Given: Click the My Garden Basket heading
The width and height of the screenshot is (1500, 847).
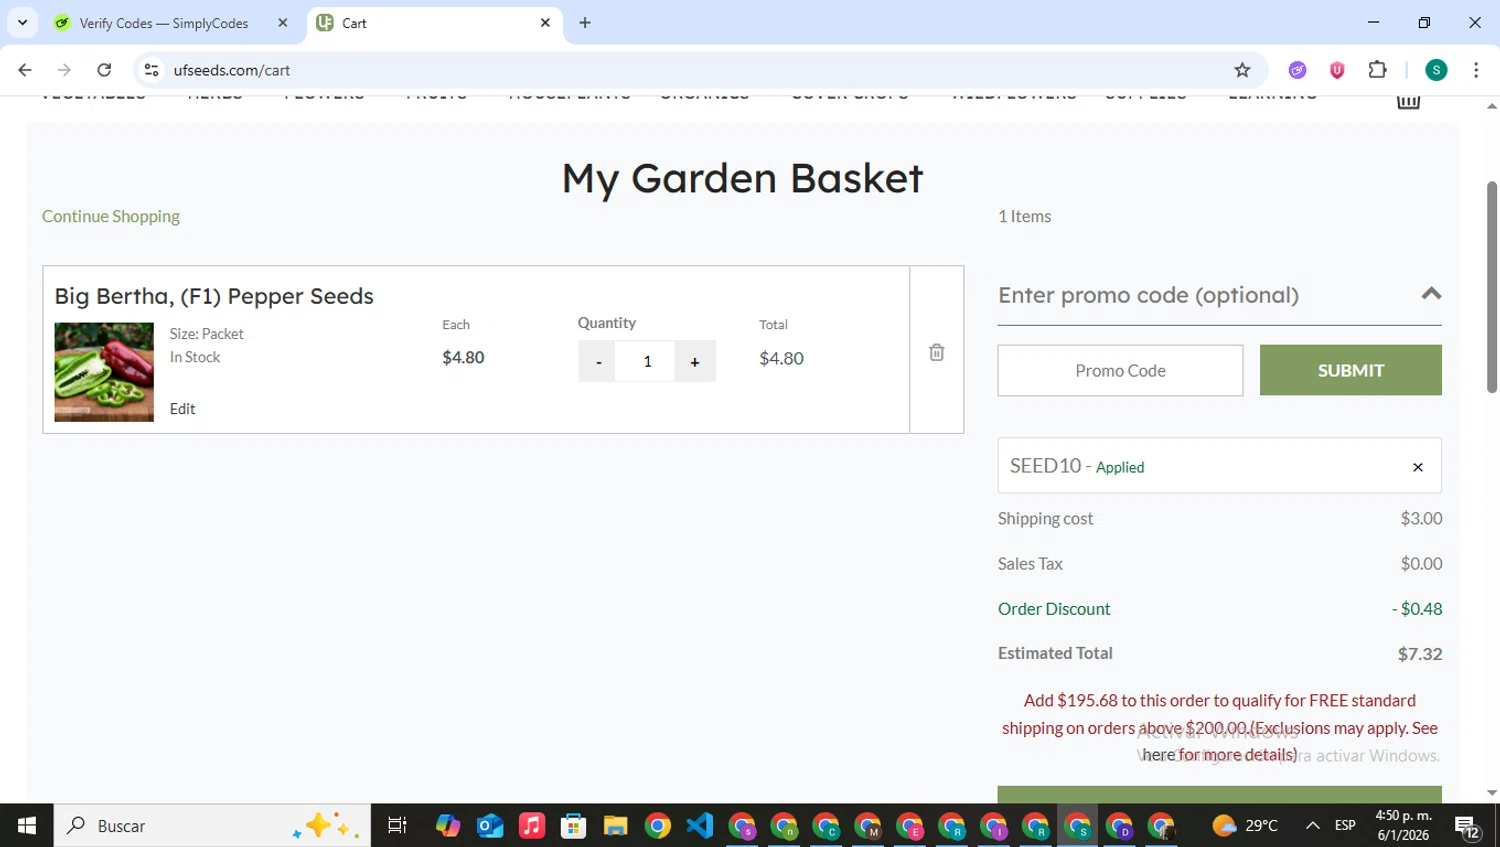Looking at the screenshot, I should point(742,178).
